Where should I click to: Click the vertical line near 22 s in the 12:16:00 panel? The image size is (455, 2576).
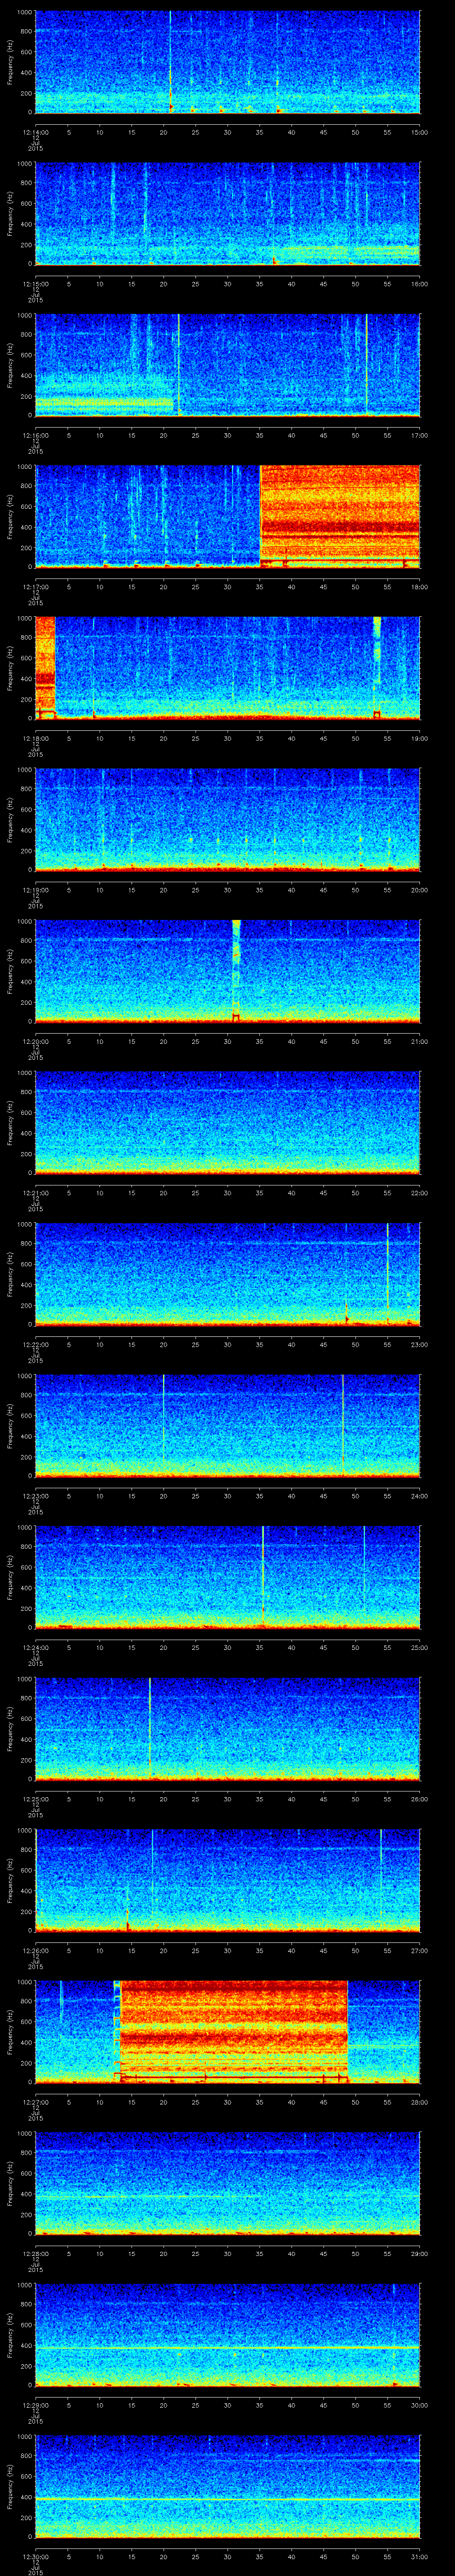179,364
